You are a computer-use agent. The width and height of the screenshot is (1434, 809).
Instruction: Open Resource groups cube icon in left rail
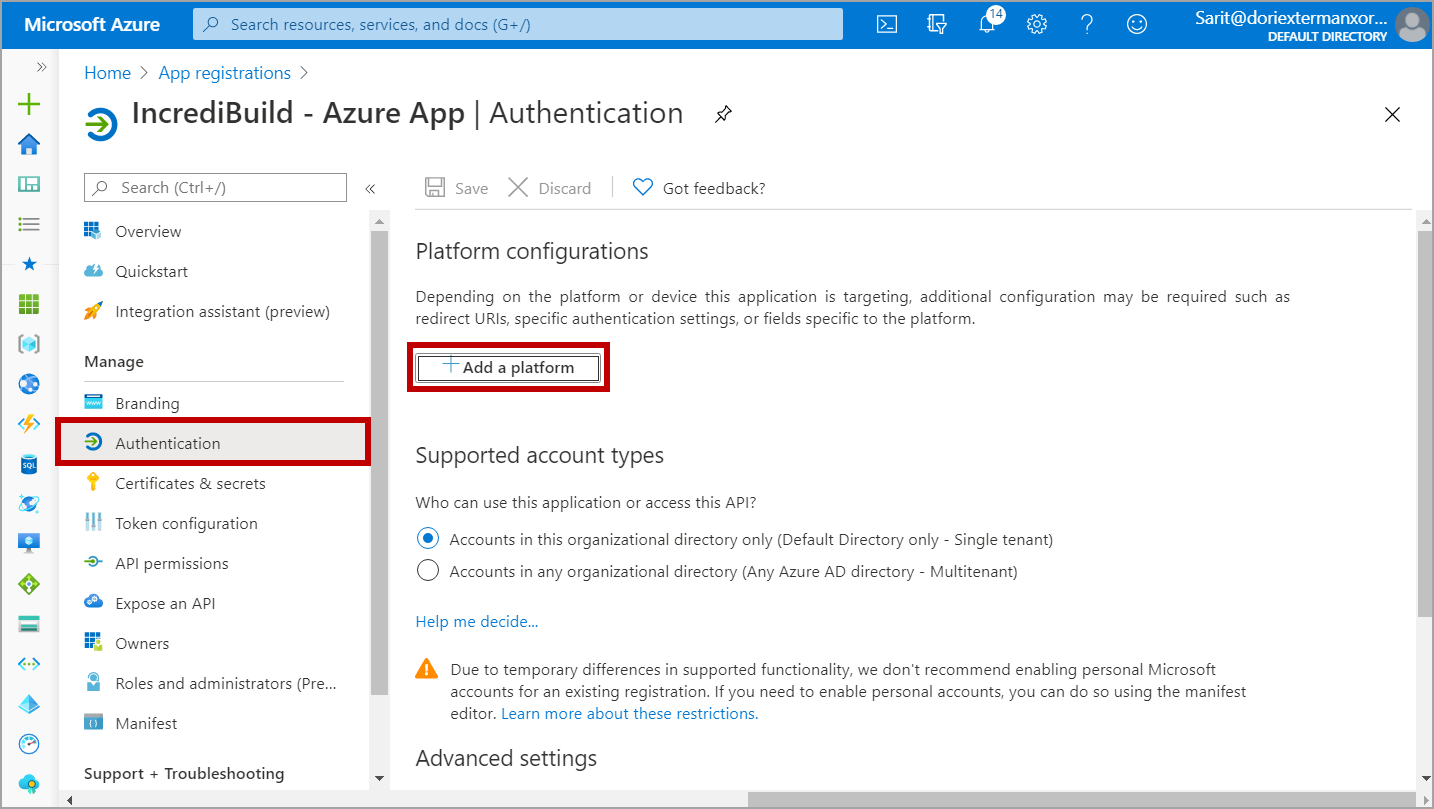click(29, 344)
